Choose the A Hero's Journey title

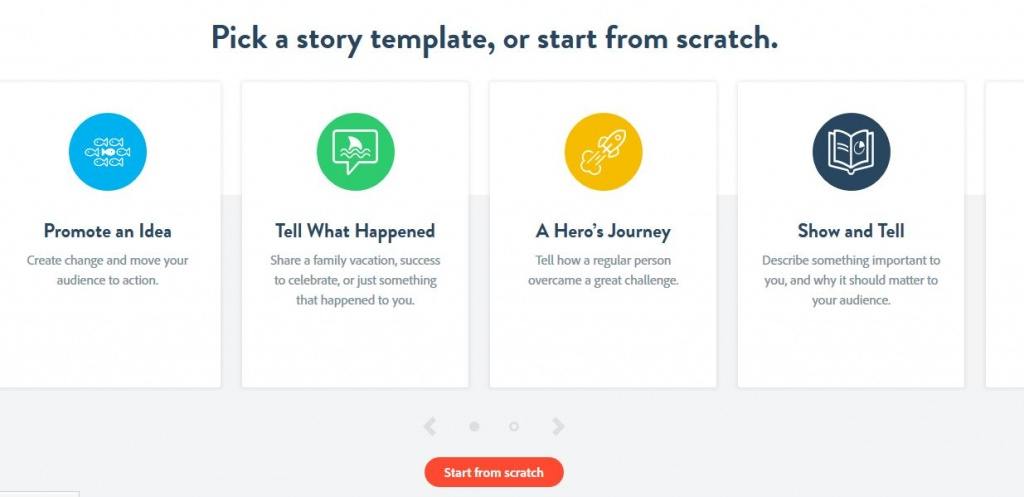click(x=603, y=231)
